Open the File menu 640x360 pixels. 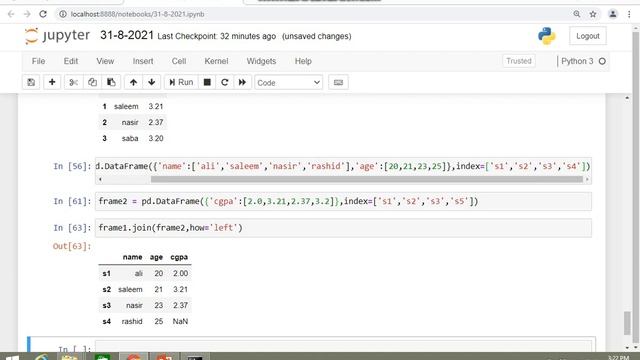[38, 61]
